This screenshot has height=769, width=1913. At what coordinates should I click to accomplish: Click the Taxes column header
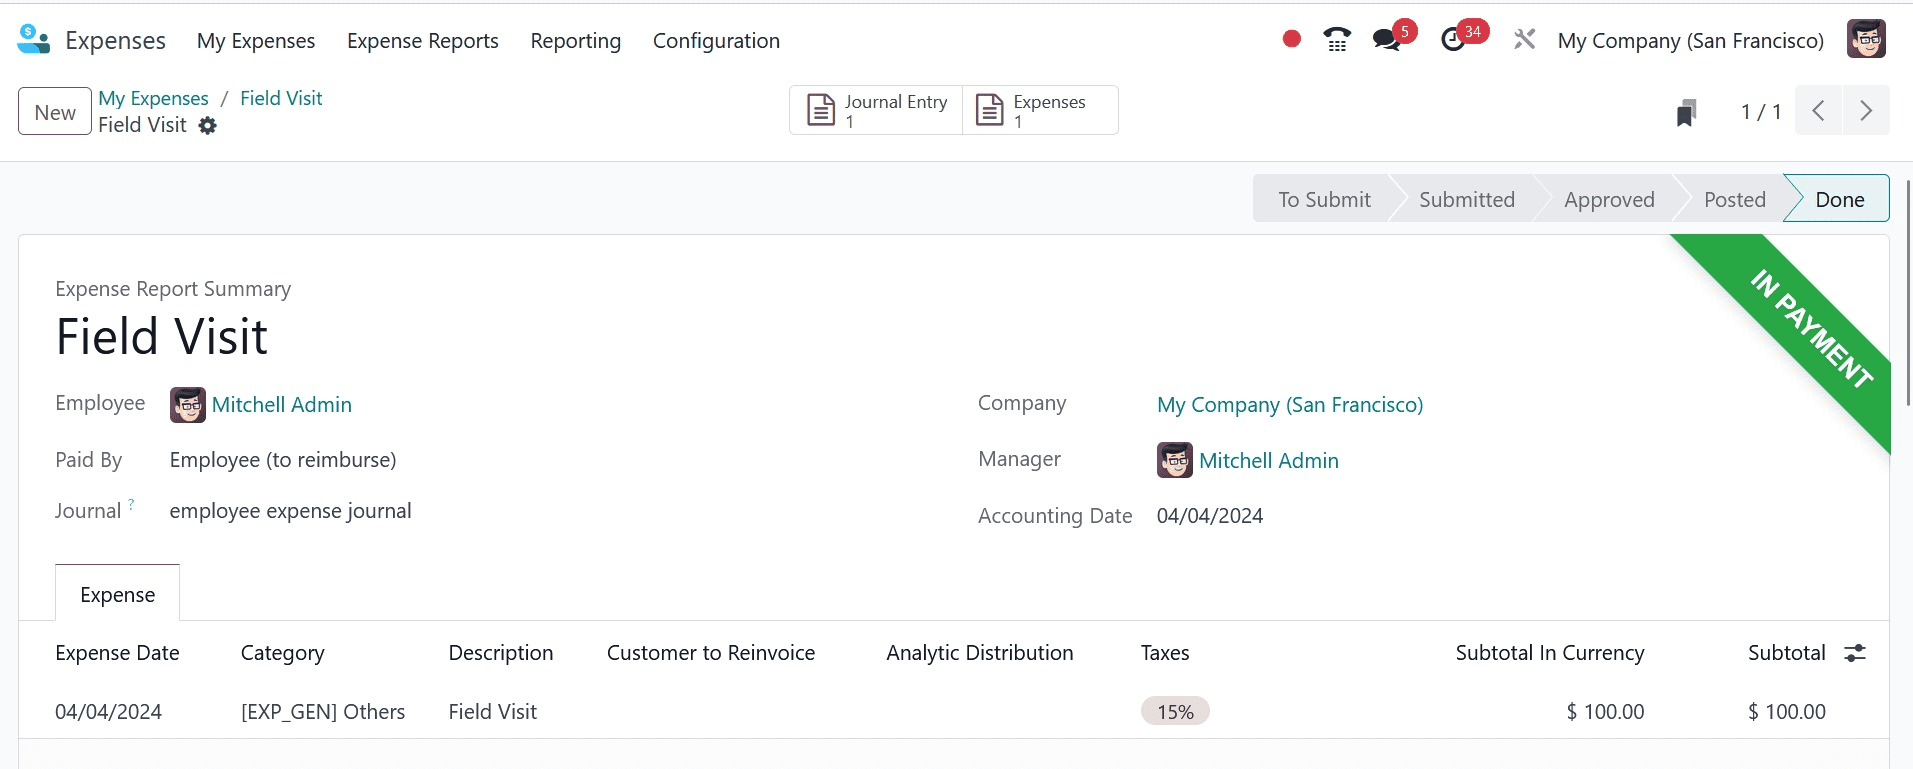1165,653
